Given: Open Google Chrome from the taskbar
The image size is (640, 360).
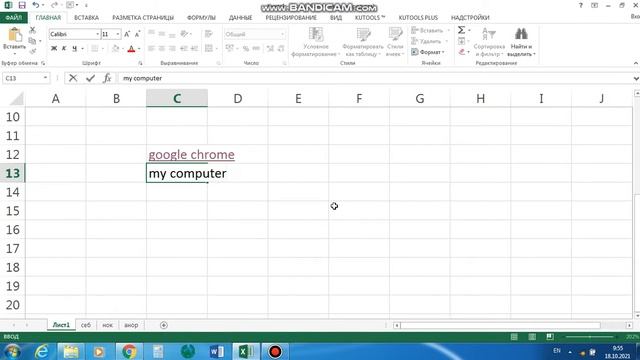Looking at the screenshot, I should click(129, 351).
